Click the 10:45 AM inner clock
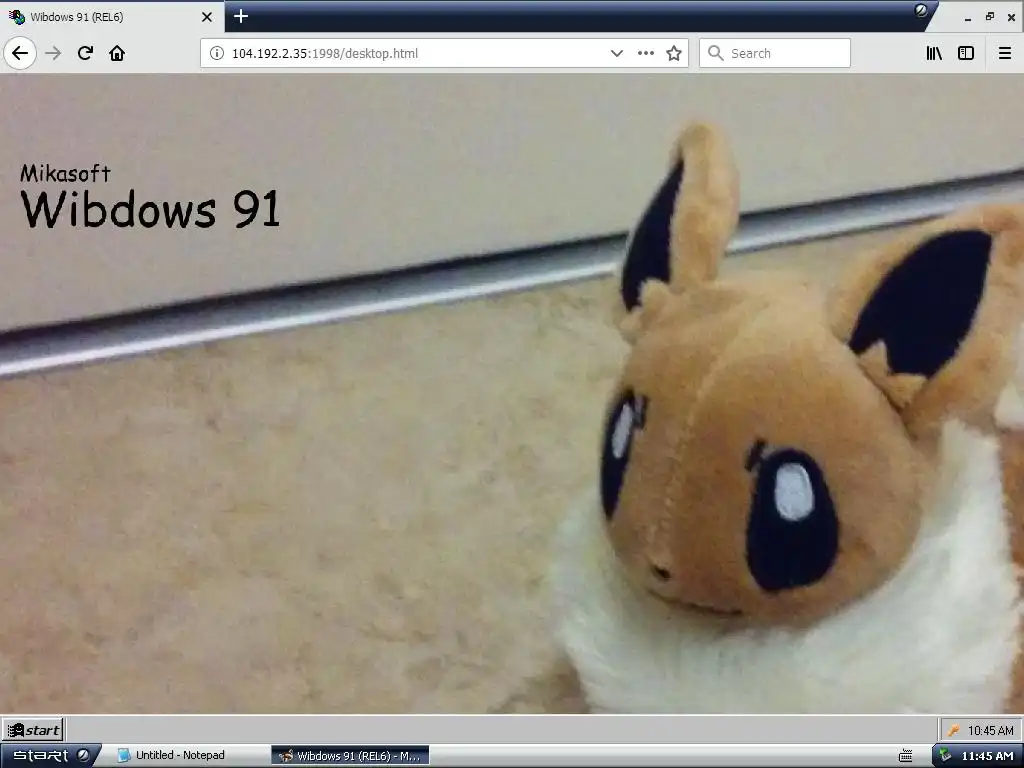The height and width of the screenshot is (768, 1024). click(x=991, y=730)
